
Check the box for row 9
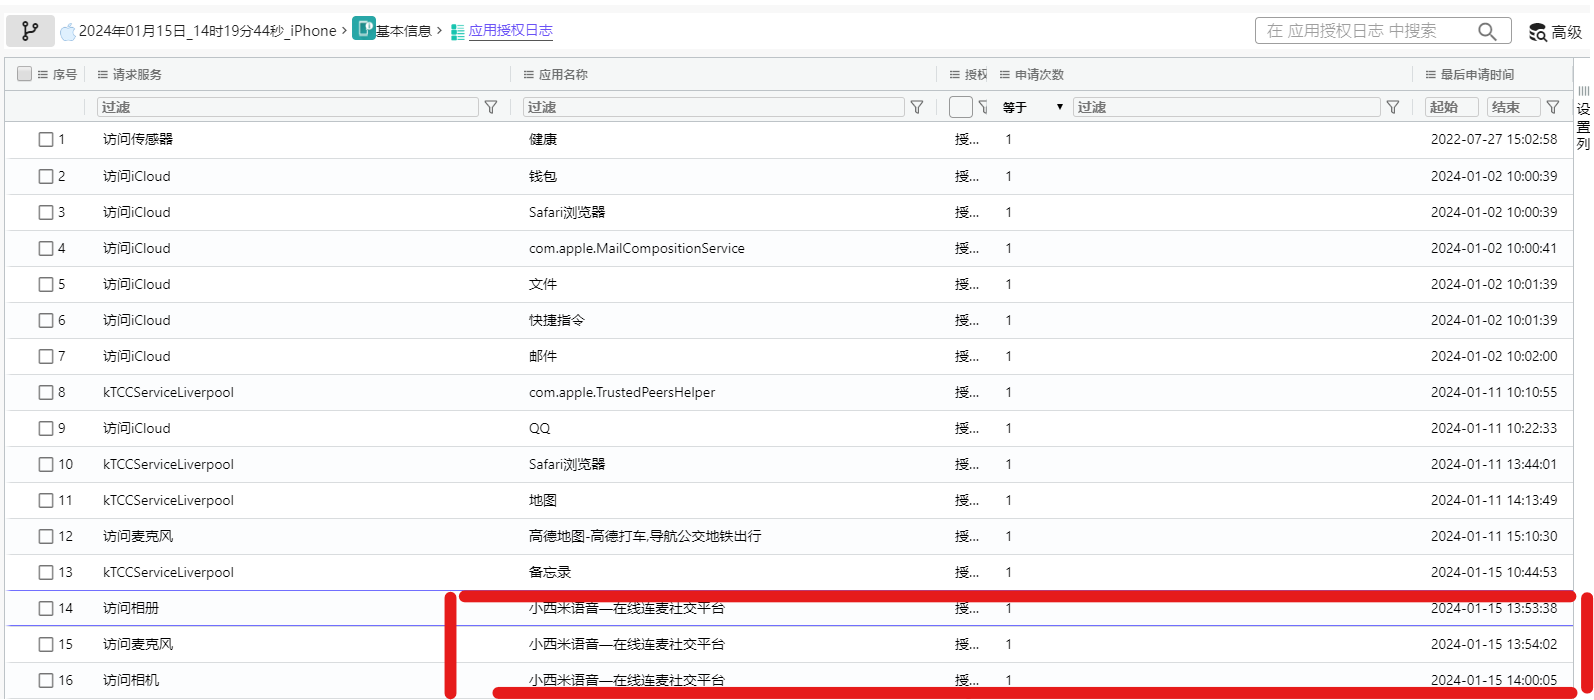pos(46,428)
